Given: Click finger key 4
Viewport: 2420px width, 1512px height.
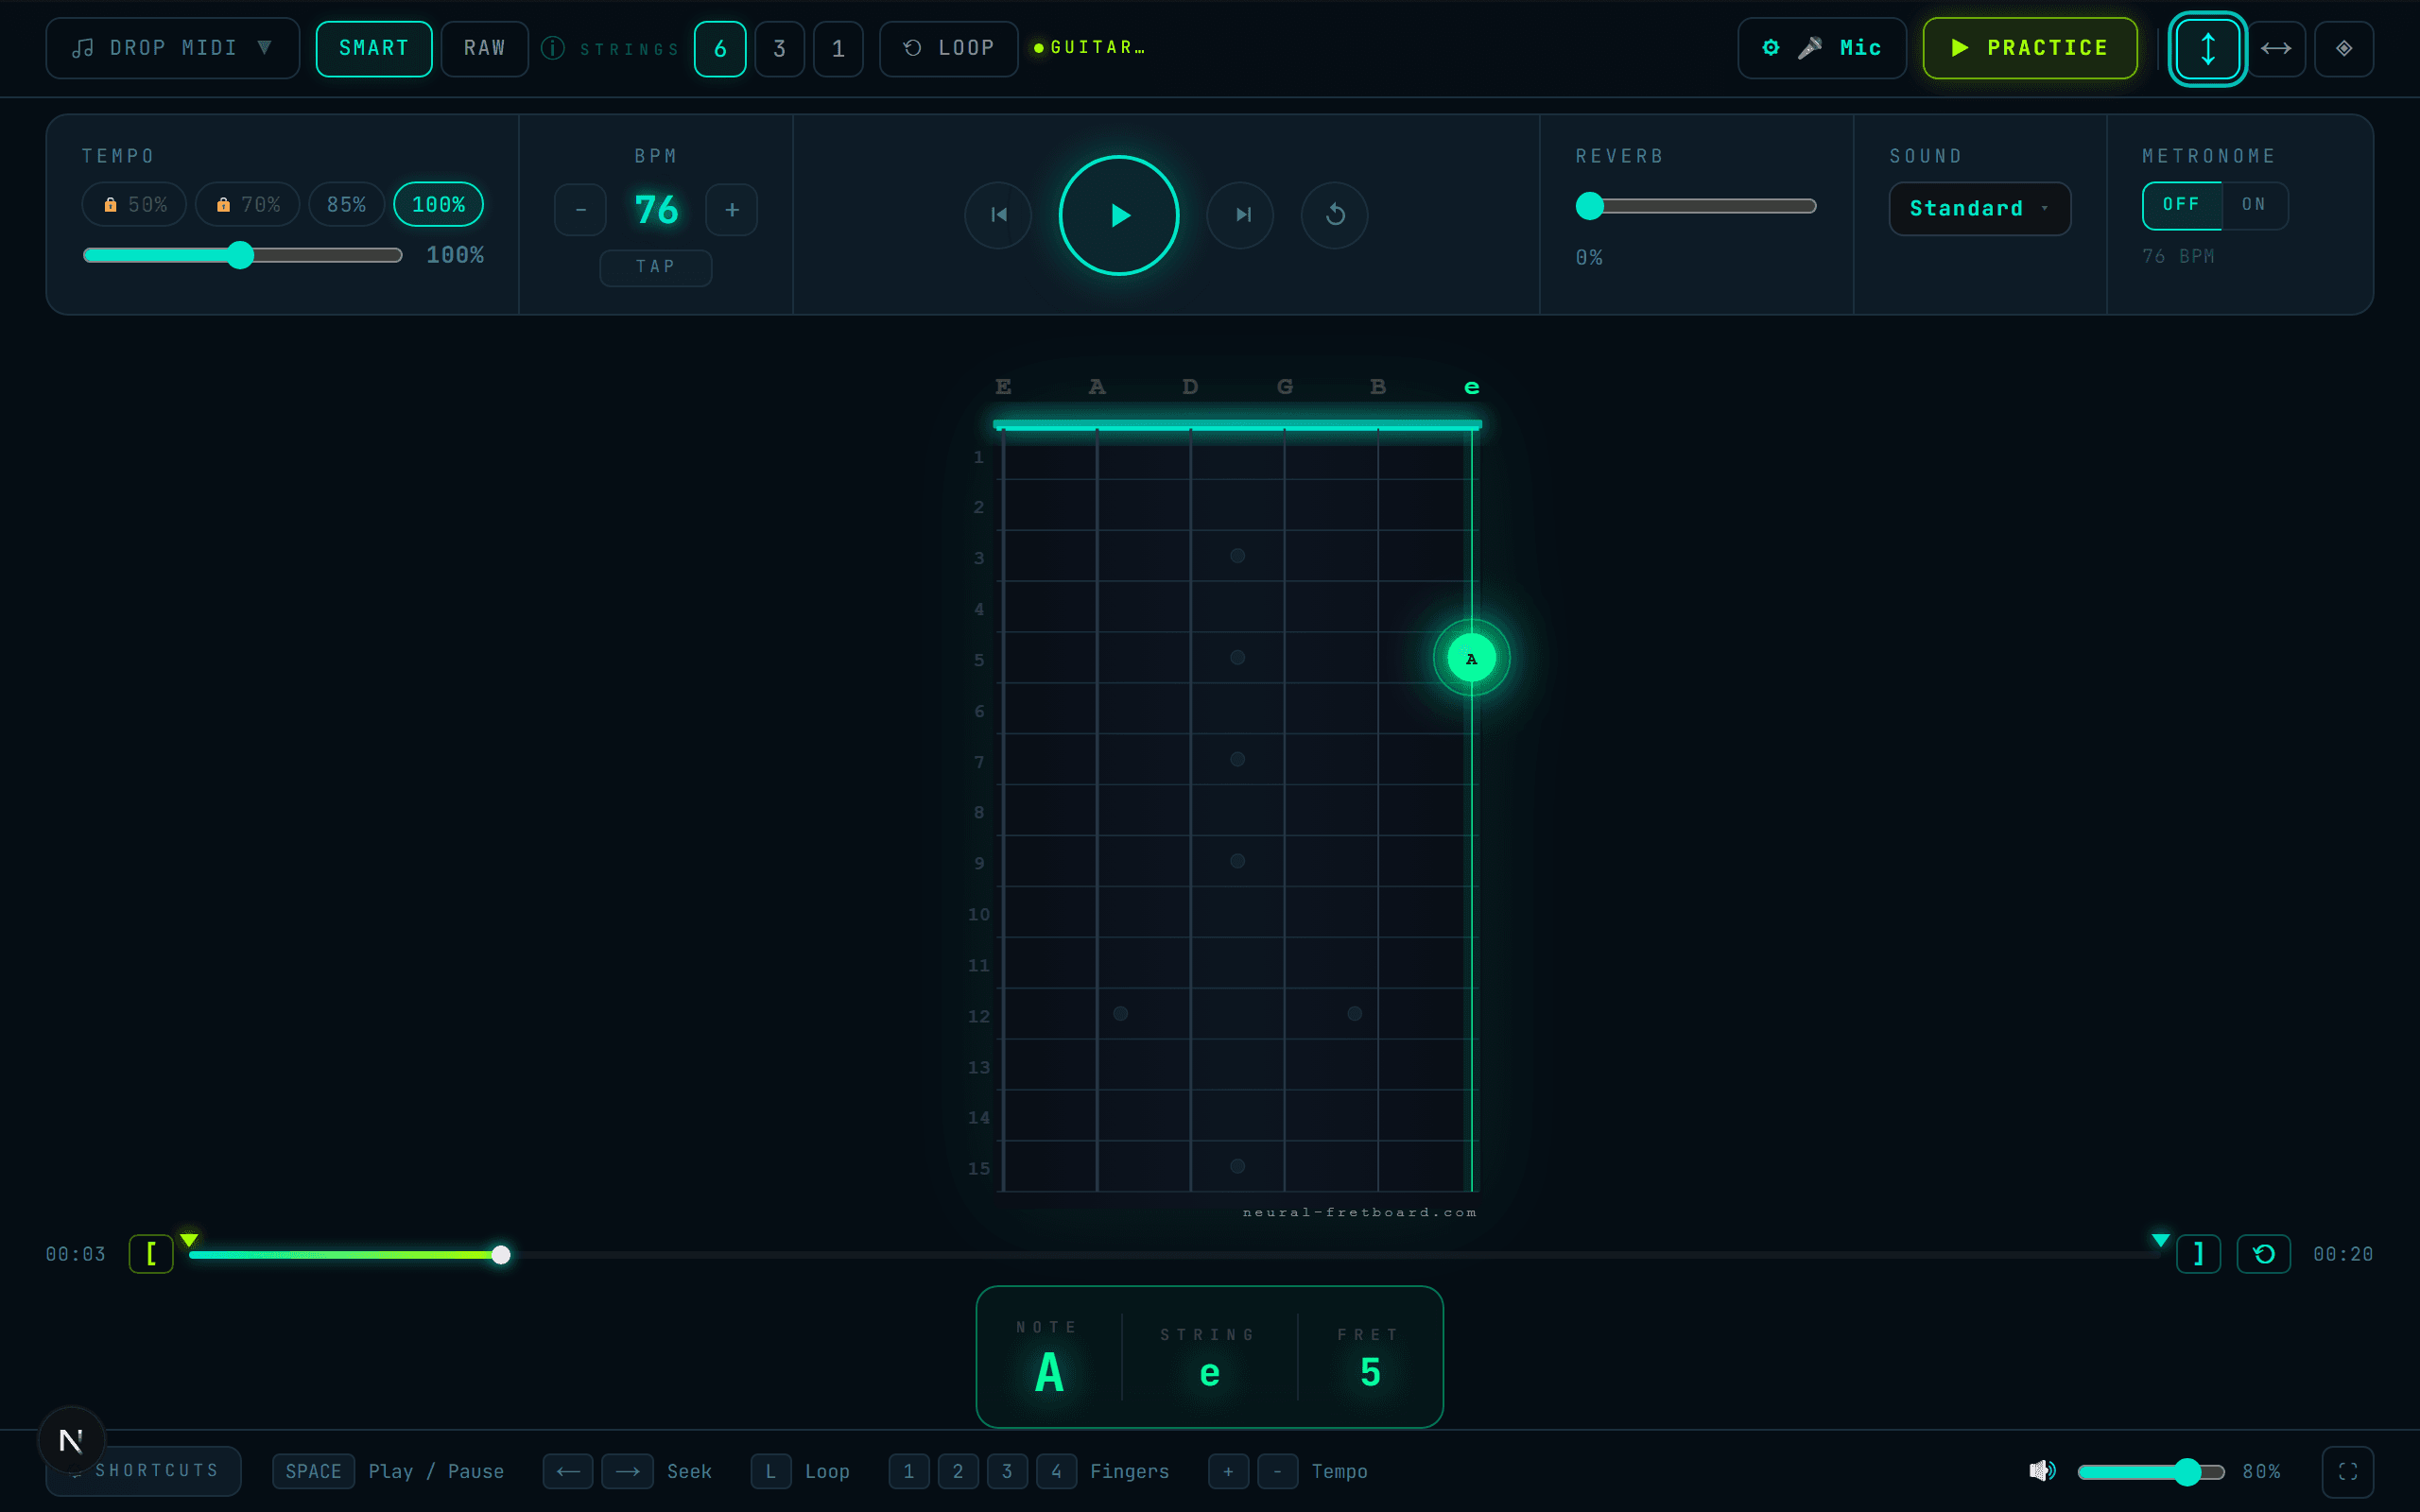Looking at the screenshot, I should point(1056,1472).
